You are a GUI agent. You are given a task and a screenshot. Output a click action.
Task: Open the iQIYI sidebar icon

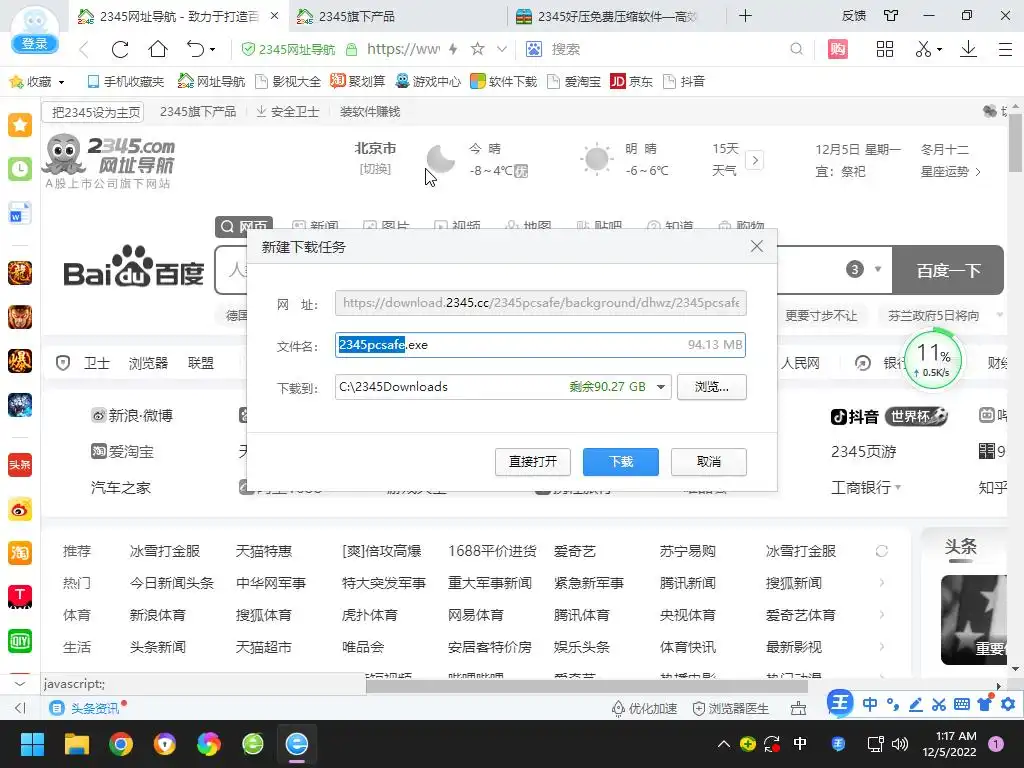20,641
